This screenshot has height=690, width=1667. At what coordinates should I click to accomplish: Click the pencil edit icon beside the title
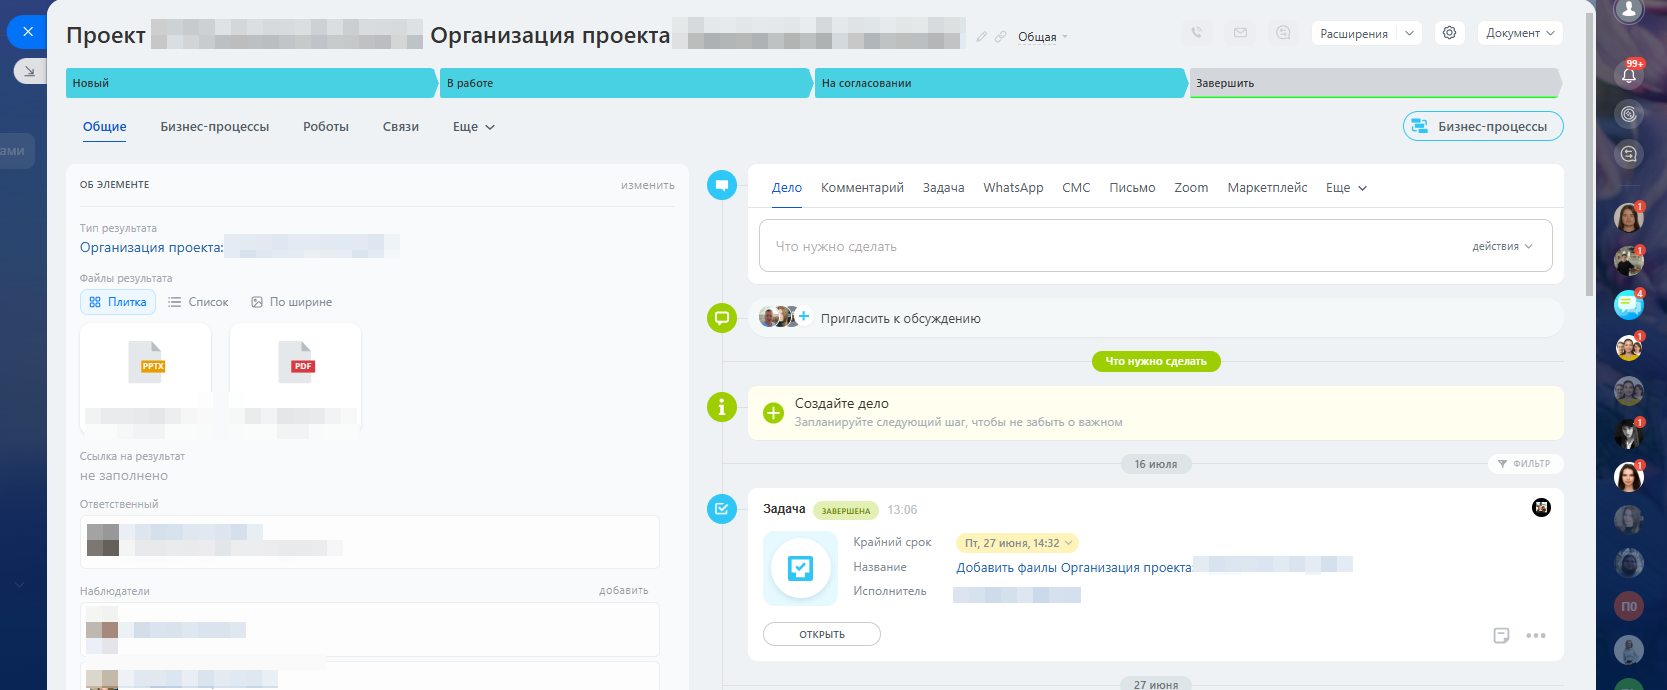pos(982,37)
